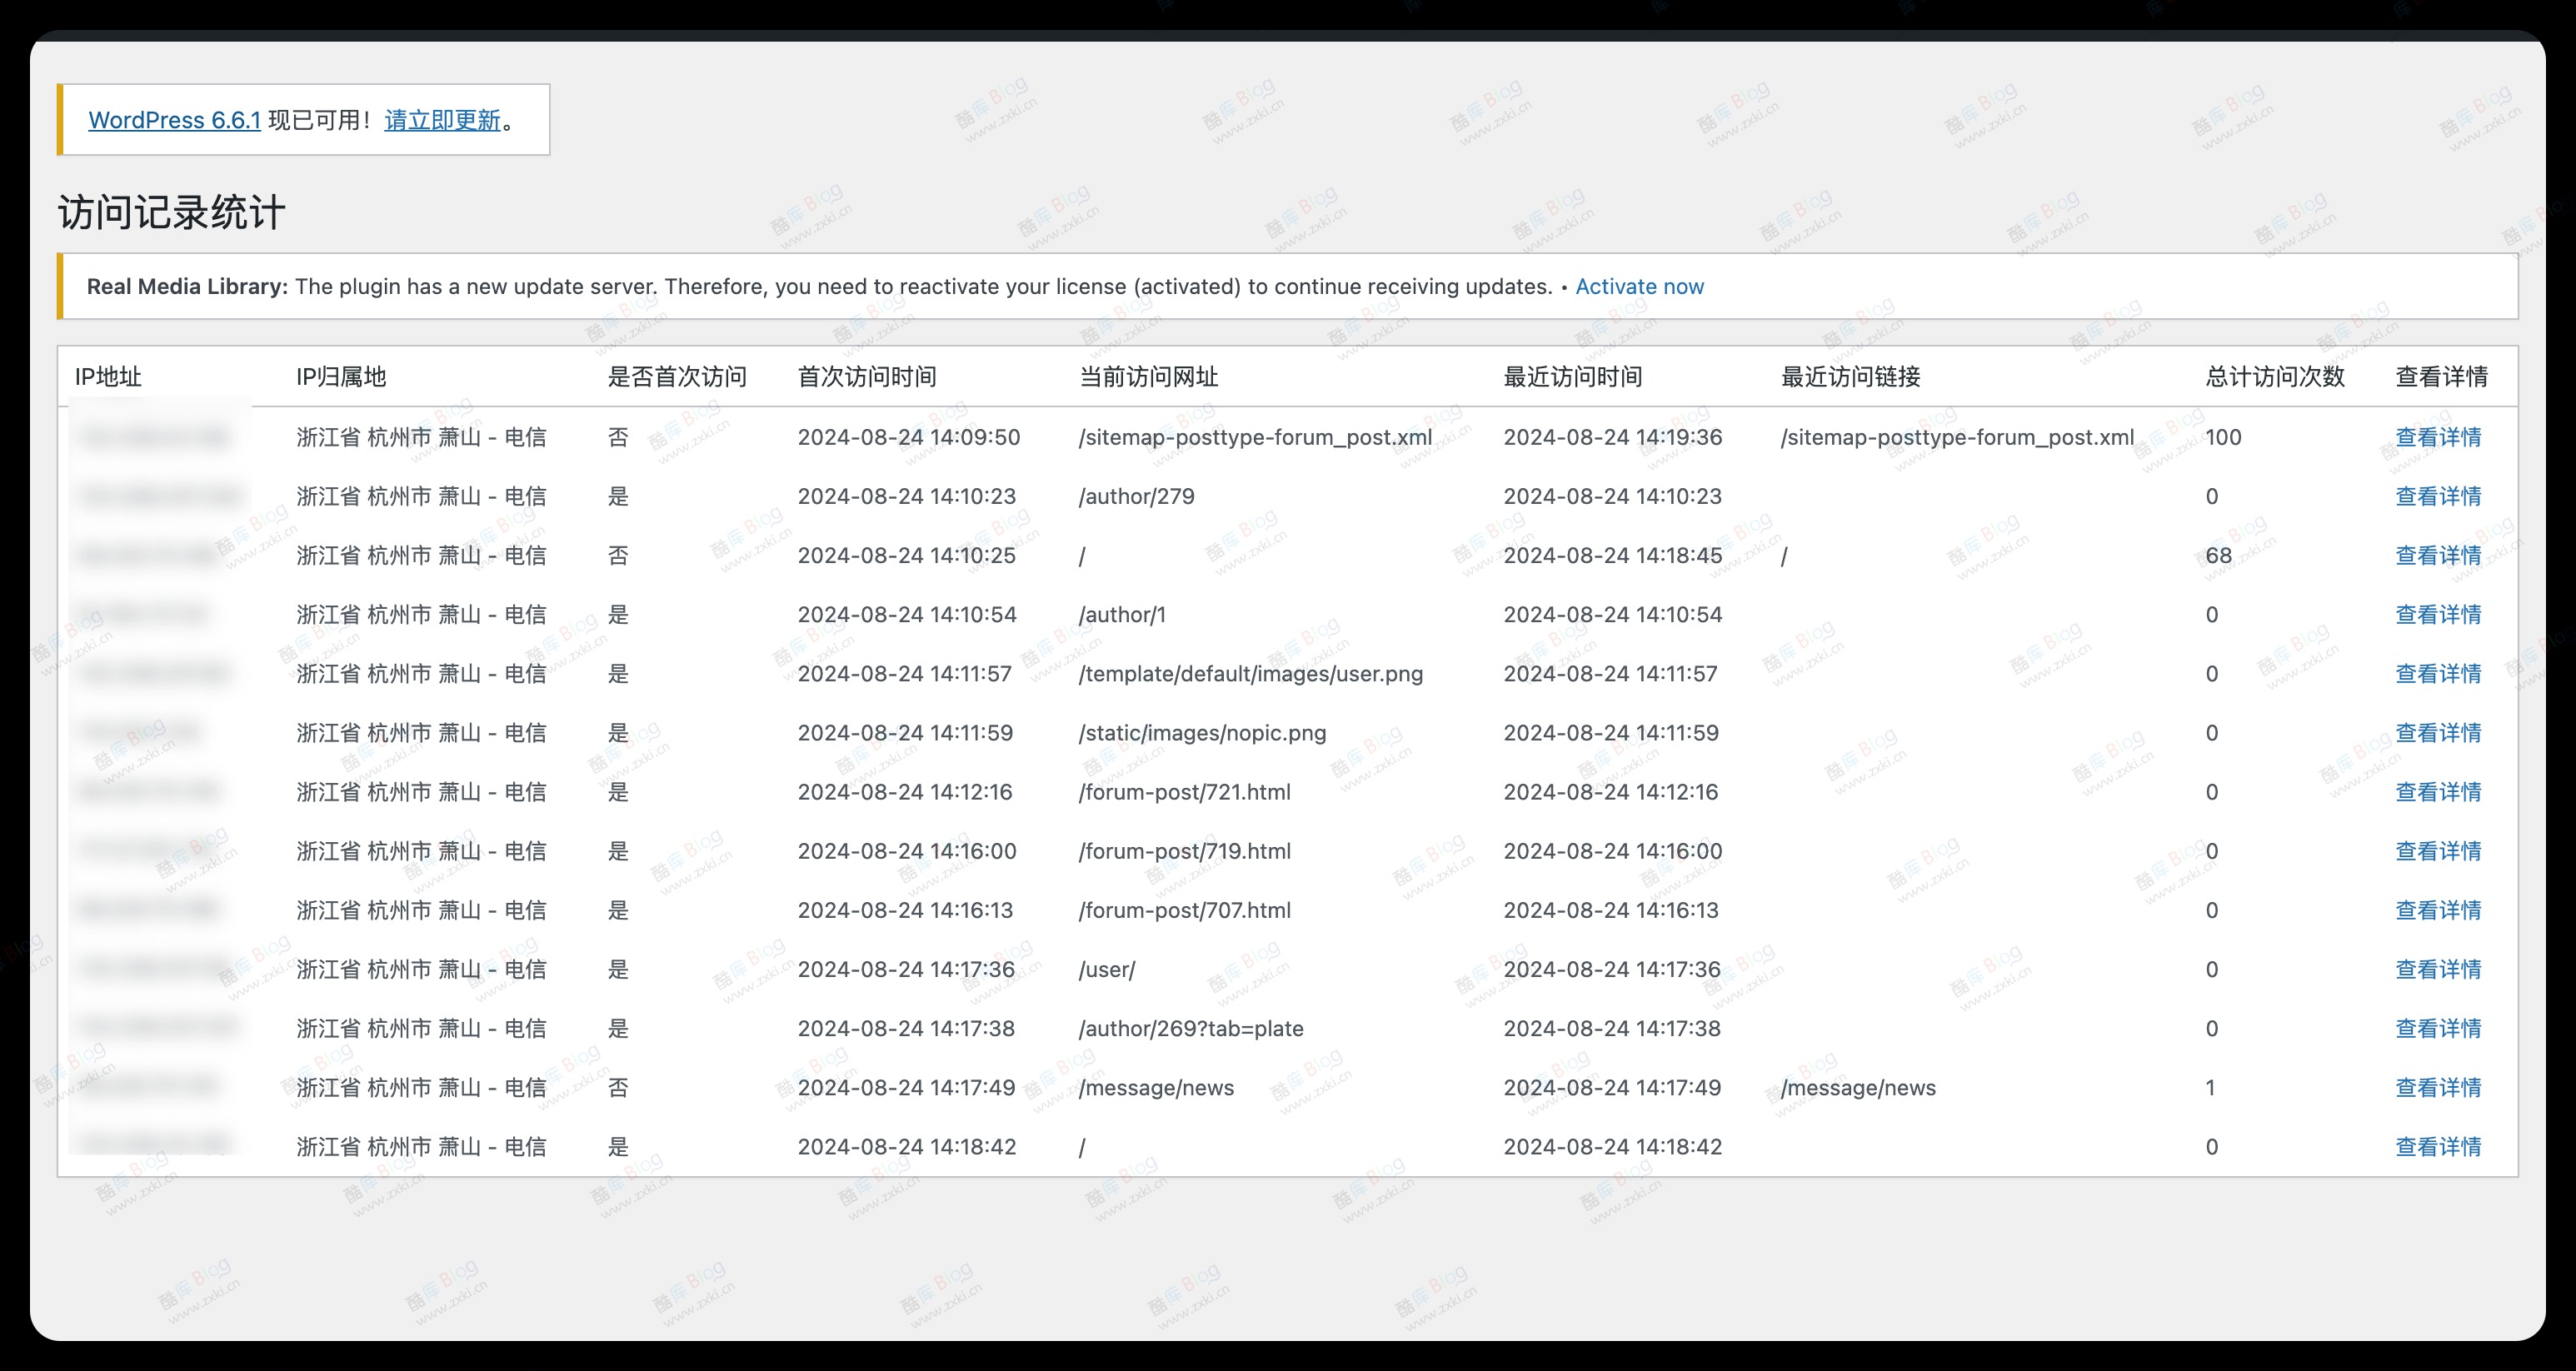This screenshot has width=2576, height=1371.
Task: Open 查看详情 for the sitemap-posttype-forum_post.xml row
Action: 2438,437
